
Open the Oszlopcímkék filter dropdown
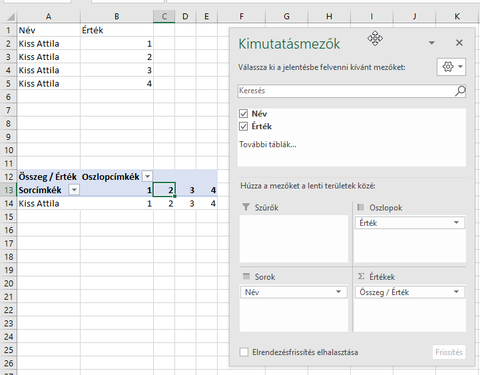(147, 176)
